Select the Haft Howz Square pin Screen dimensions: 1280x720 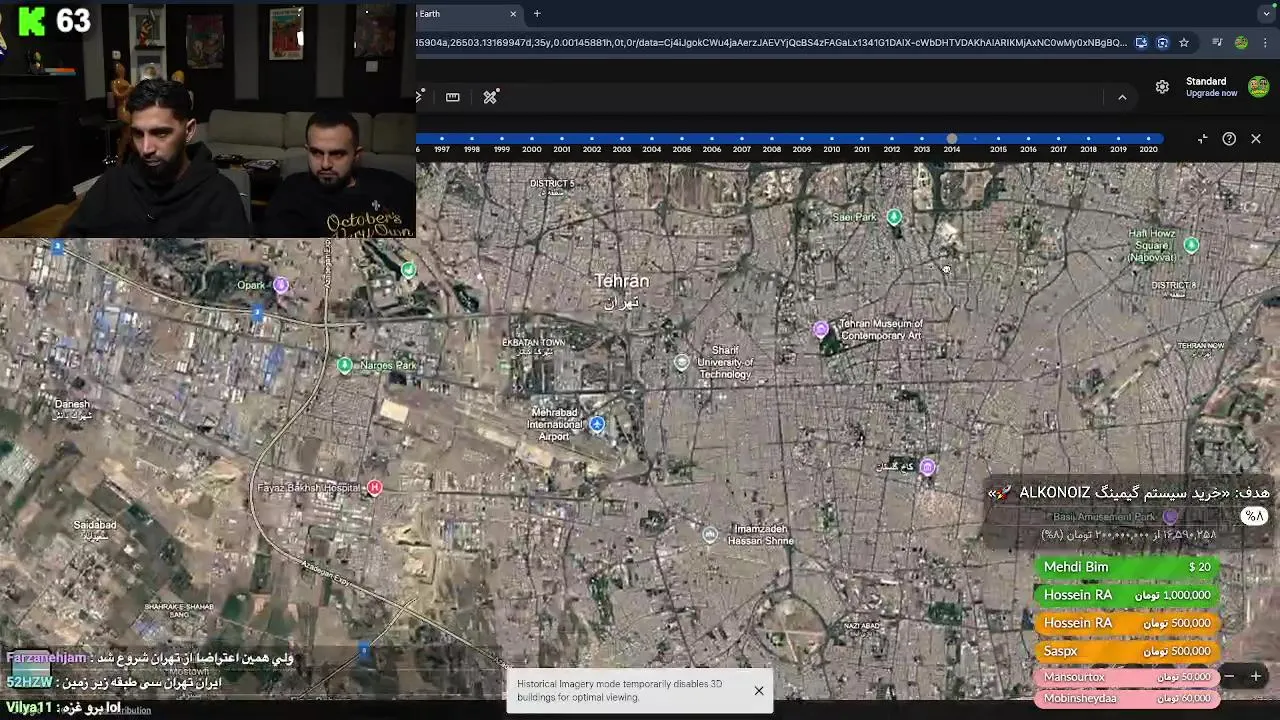point(1191,245)
